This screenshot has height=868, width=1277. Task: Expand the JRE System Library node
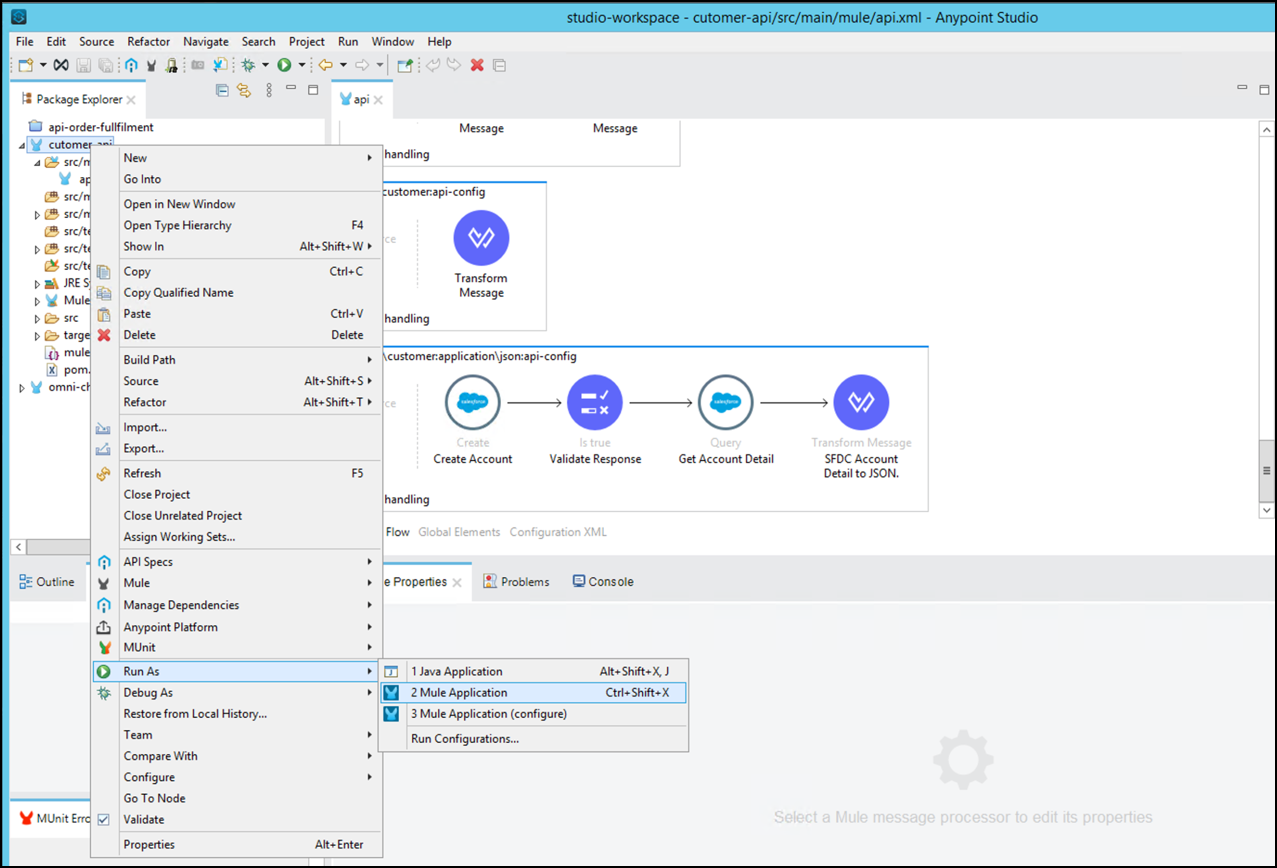click(x=38, y=284)
